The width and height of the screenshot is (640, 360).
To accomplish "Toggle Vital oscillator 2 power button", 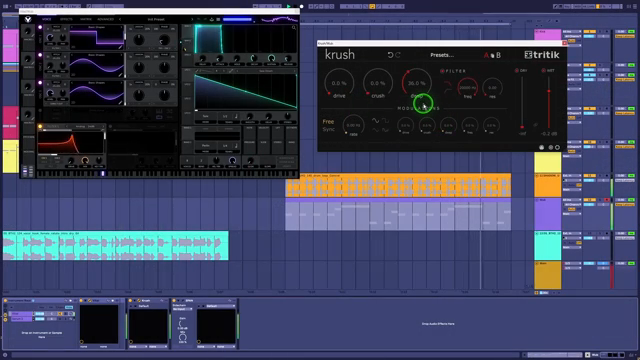I will tap(40, 55).
